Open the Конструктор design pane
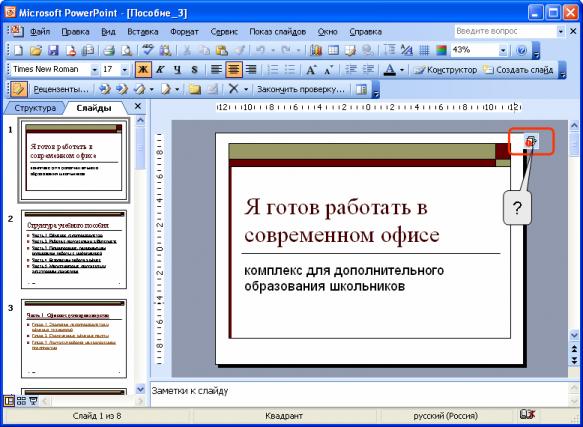Viewport: 583px width, 427px height. (x=445, y=70)
